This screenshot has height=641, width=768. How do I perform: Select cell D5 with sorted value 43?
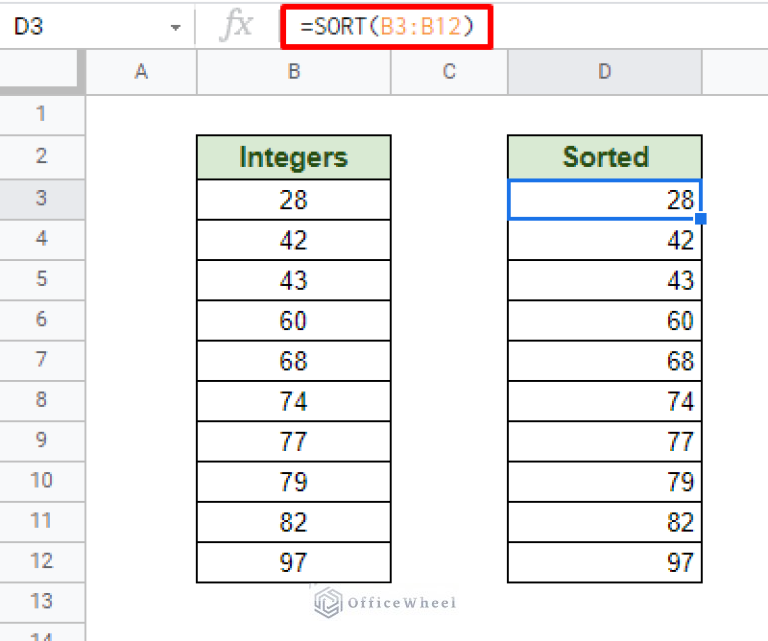(605, 280)
